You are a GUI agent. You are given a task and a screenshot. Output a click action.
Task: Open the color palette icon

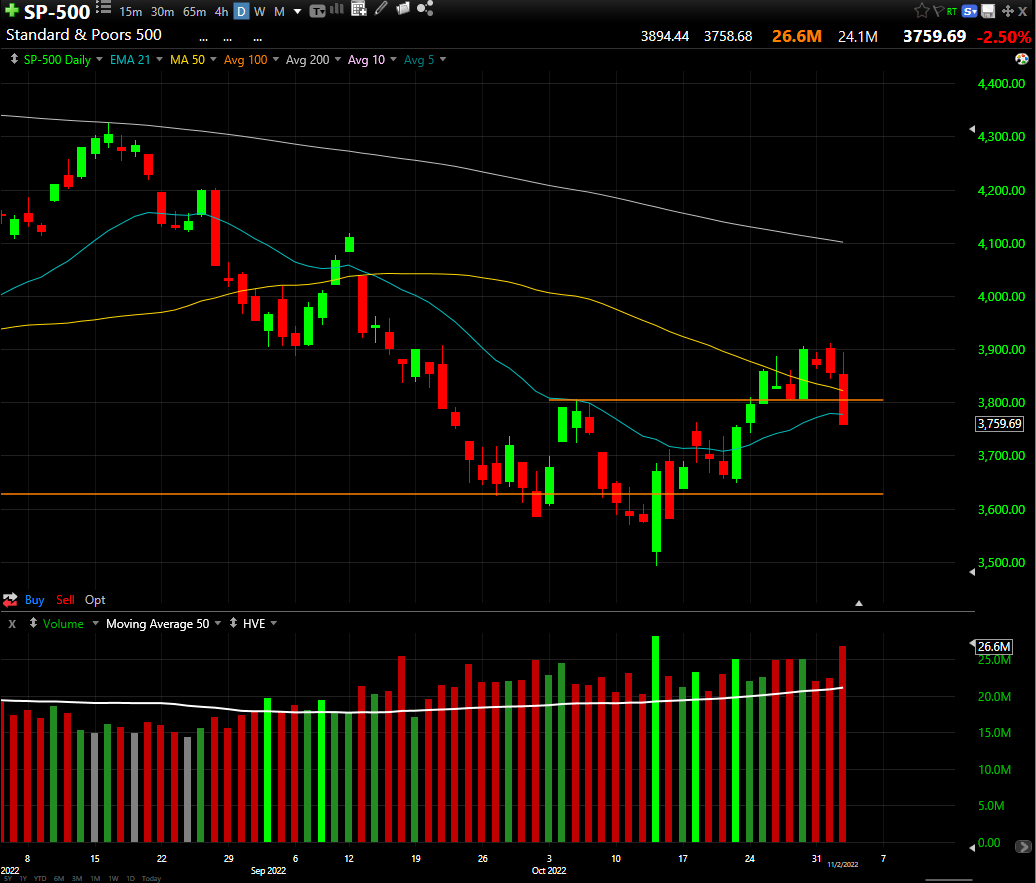click(1021, 59)
